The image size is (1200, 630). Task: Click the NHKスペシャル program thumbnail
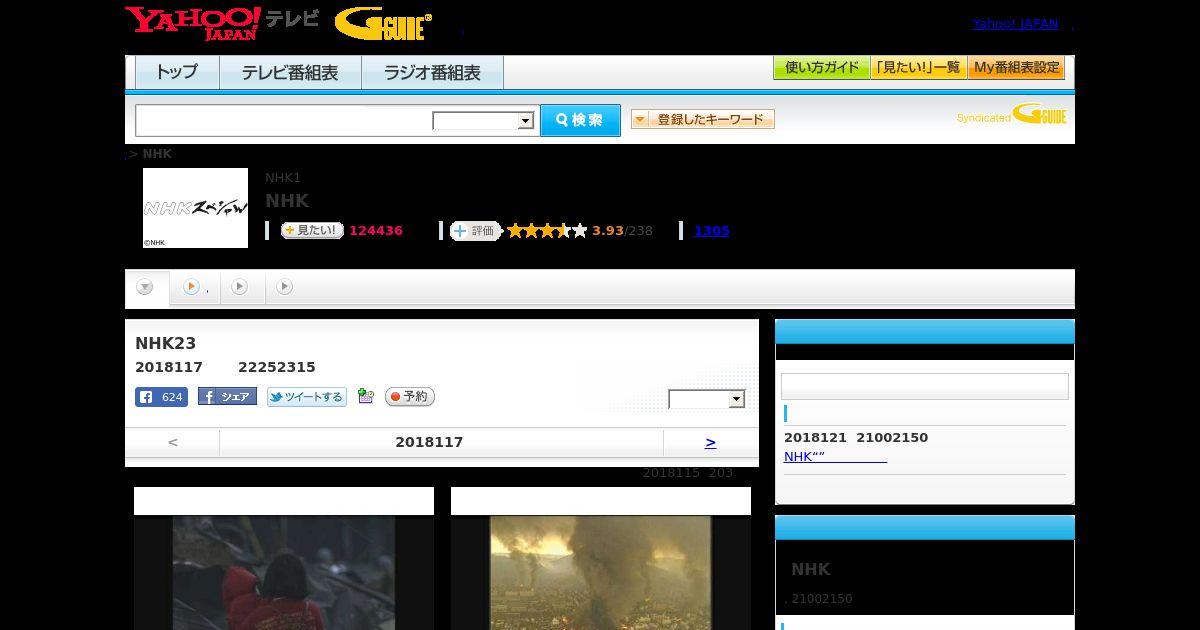coord(195,208)
